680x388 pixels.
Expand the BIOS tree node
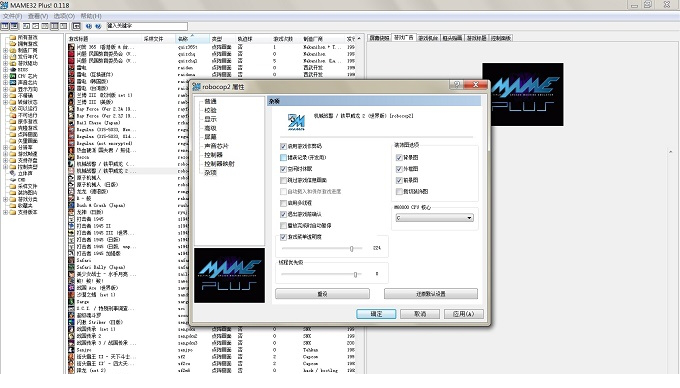(x=5, y=69)
